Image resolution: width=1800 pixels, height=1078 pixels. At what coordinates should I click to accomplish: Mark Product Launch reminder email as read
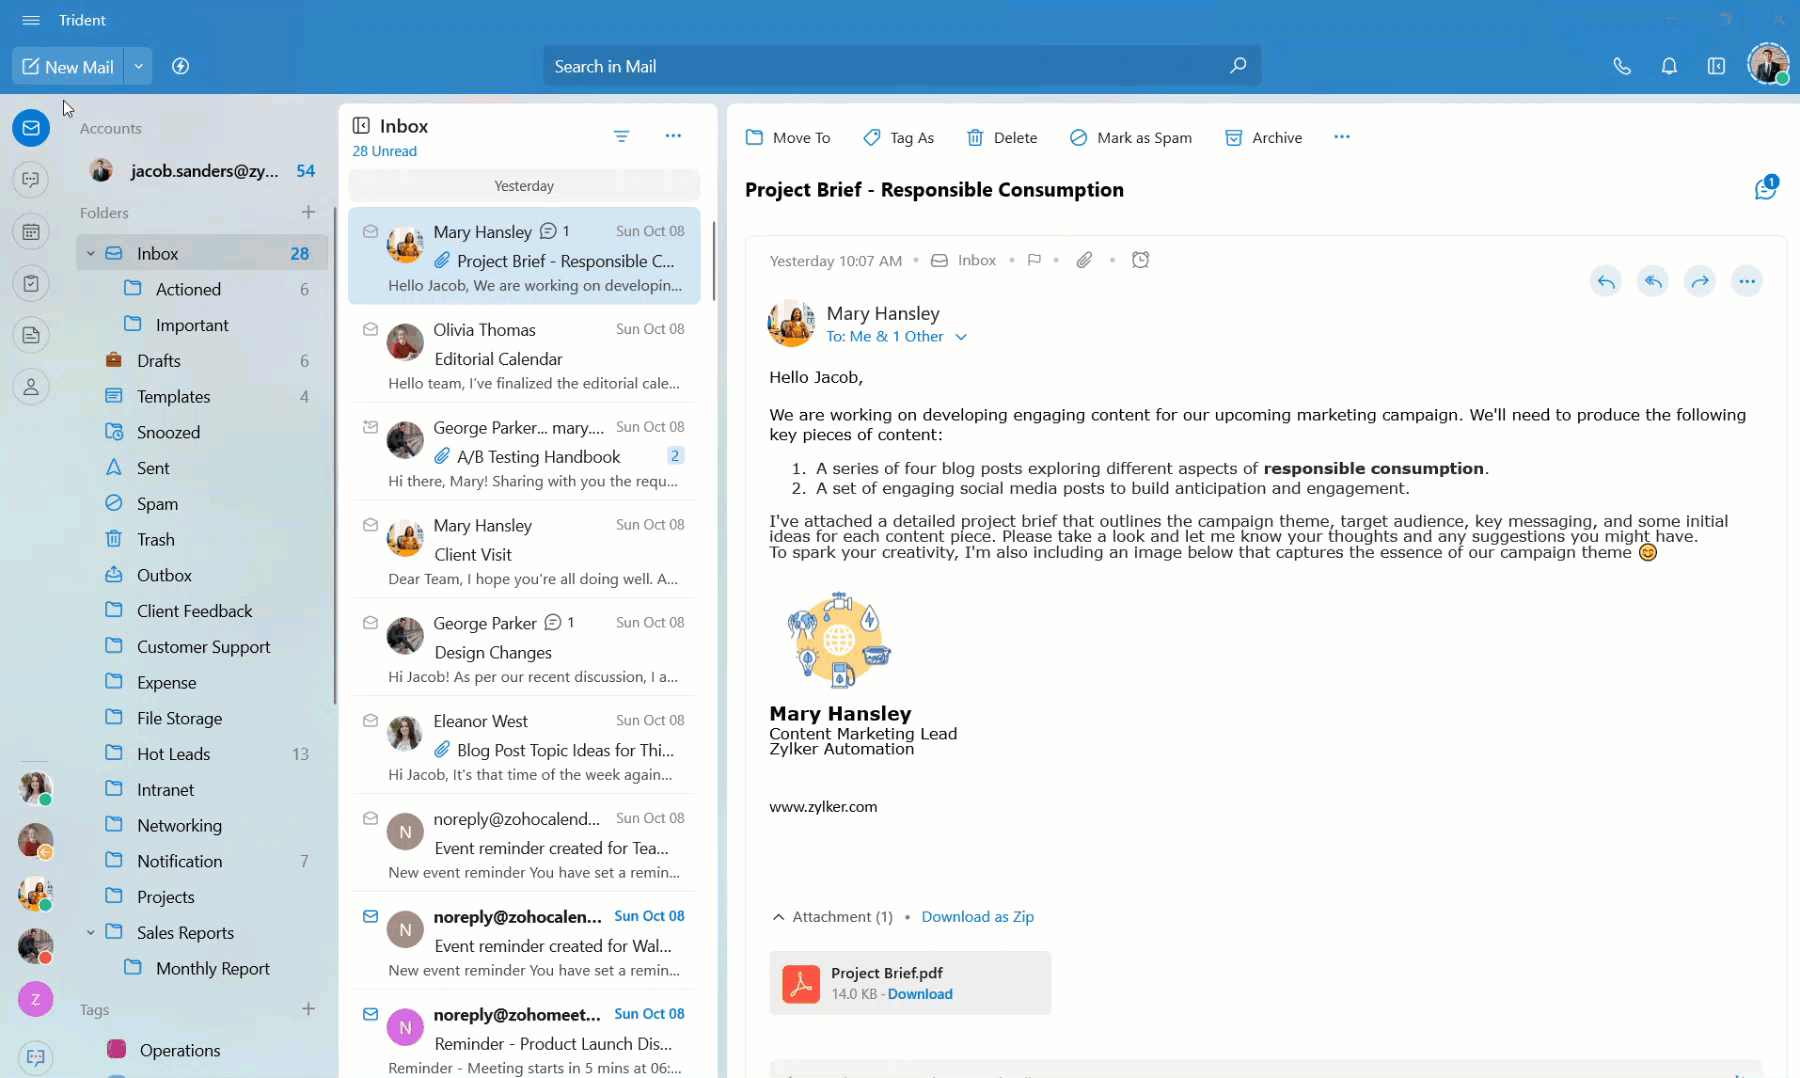click(x=370, y=1015)
